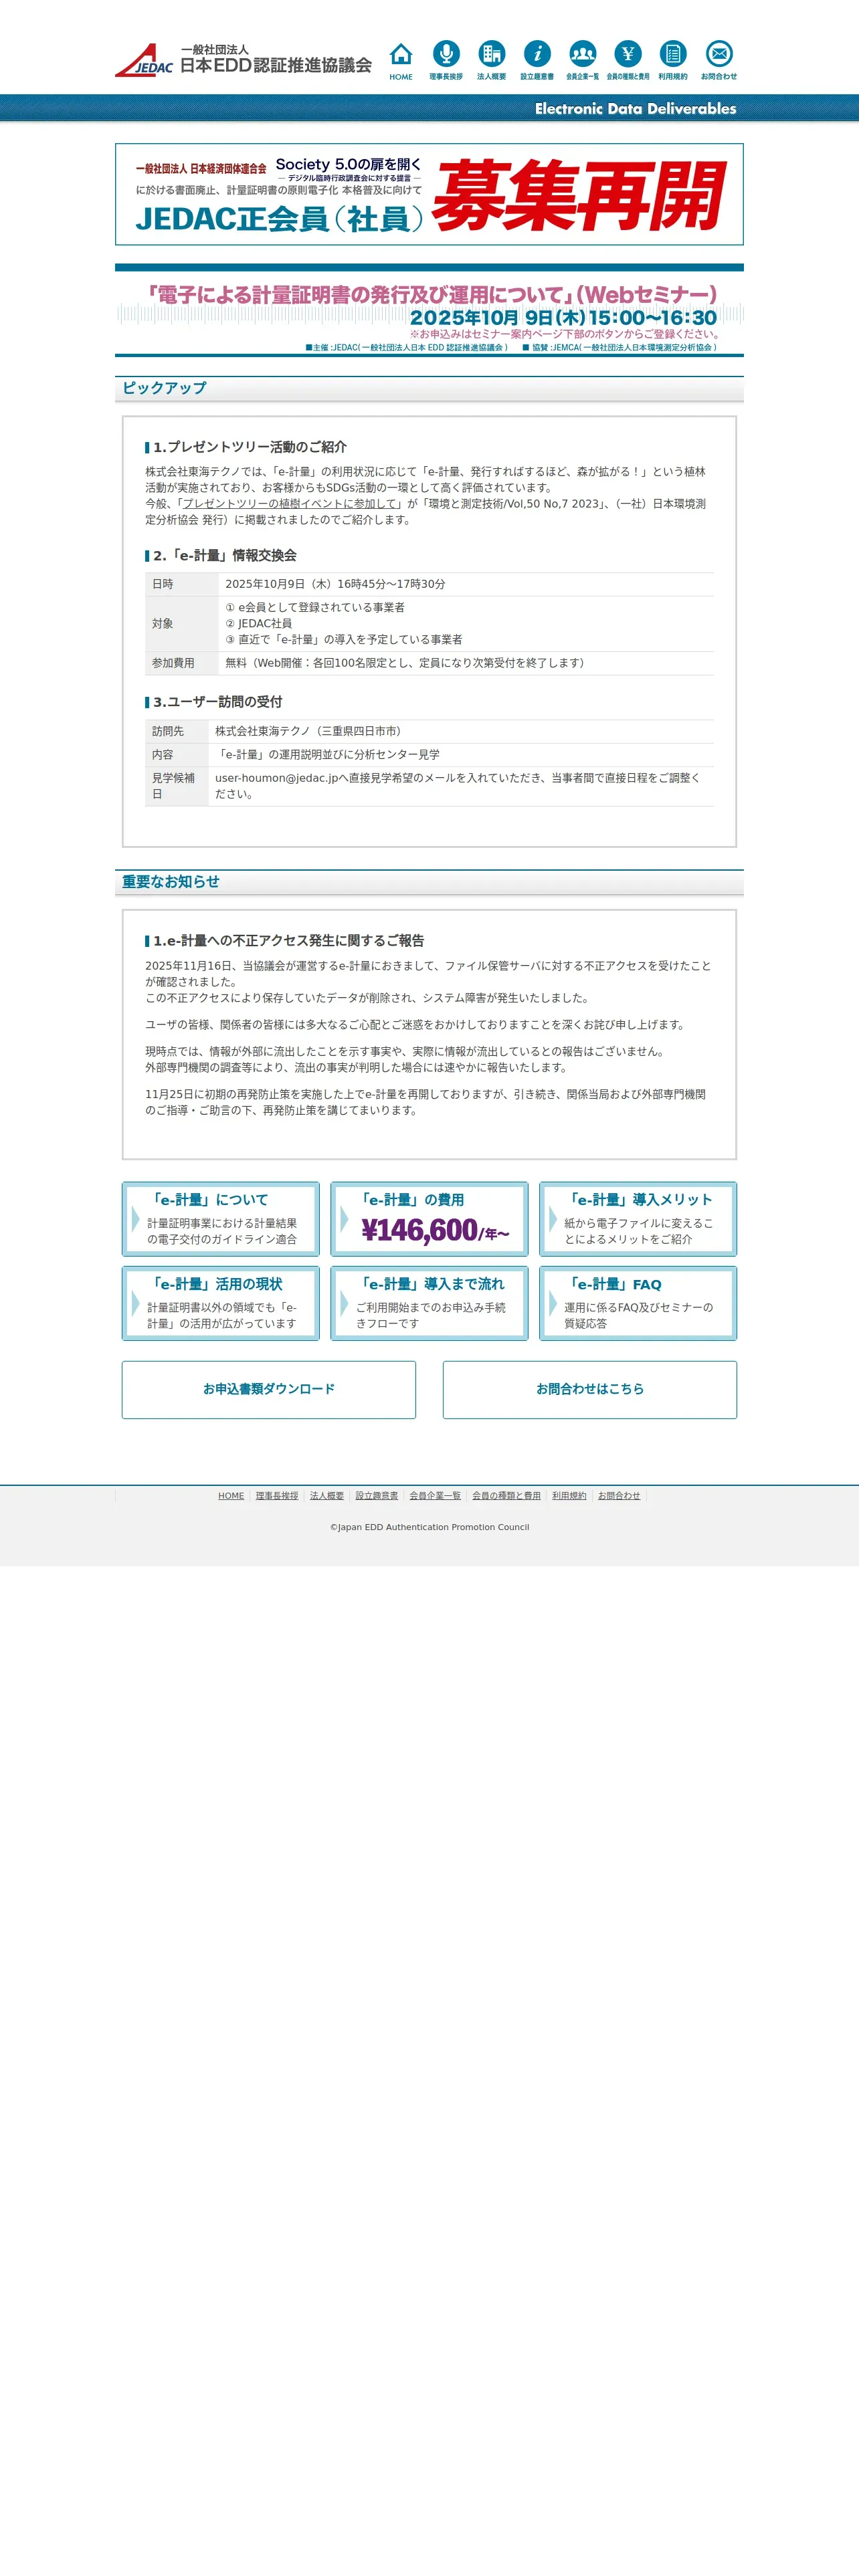The image size is (859, 2576).
Task: Open the 「e-計量」FAQ card
Action: click(x=638, y=1303)
